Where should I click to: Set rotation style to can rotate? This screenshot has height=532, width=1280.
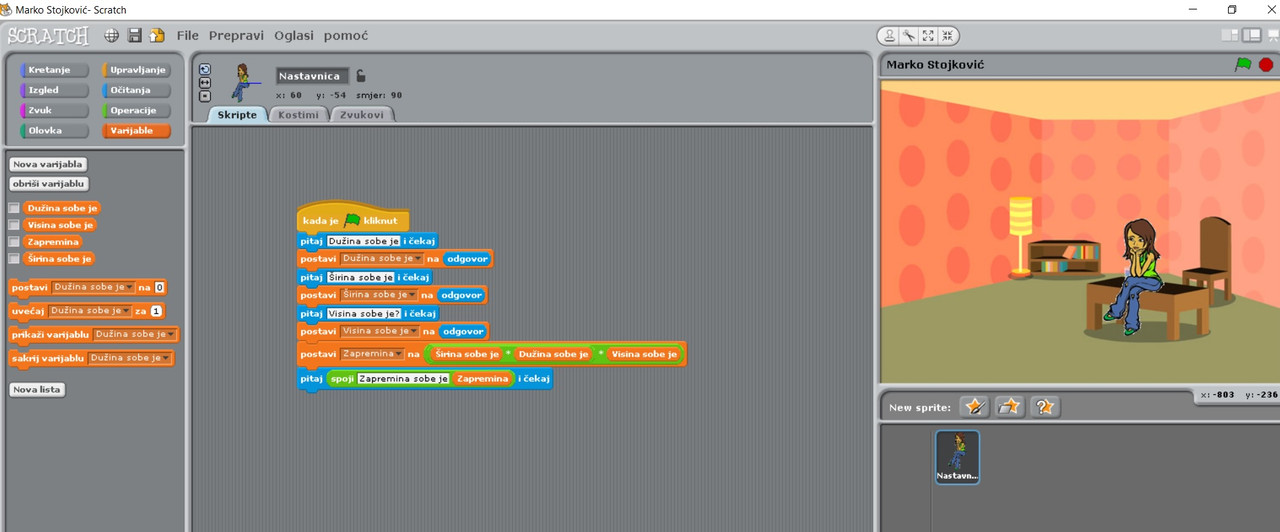205,70
